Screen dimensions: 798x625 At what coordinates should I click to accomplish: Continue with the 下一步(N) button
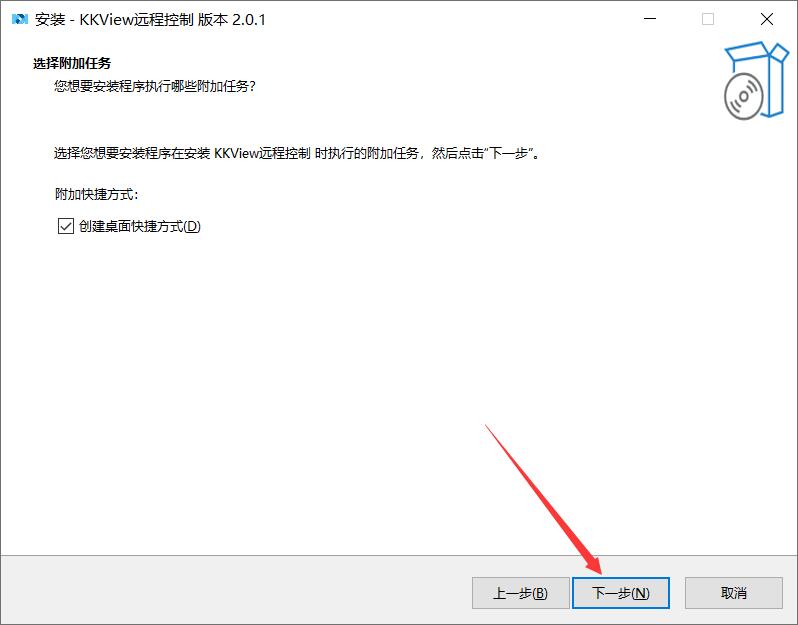(620, 593)
